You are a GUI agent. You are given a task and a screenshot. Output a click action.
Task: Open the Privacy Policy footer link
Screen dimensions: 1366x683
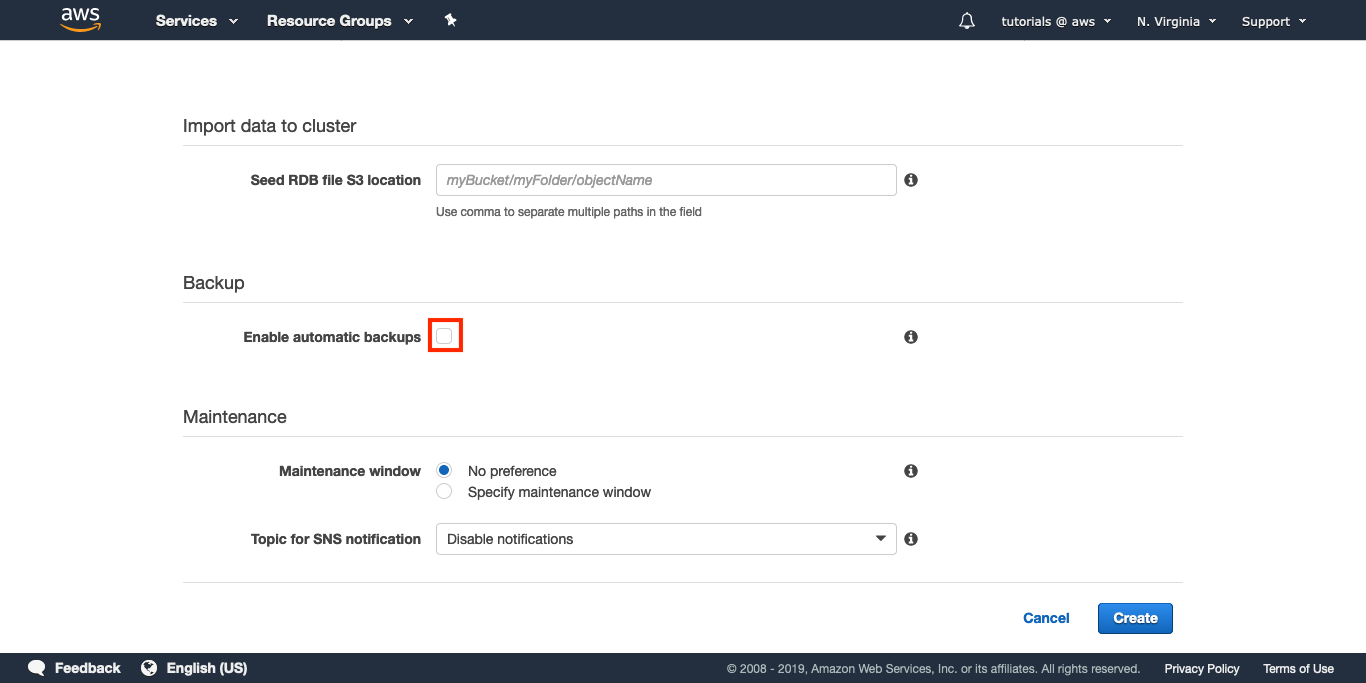pyautogui.click(x=1201, y=669)
